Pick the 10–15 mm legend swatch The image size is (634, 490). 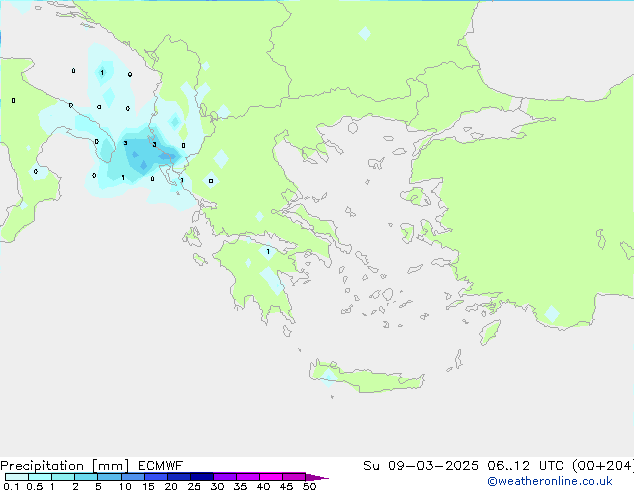tap(132, 477)
